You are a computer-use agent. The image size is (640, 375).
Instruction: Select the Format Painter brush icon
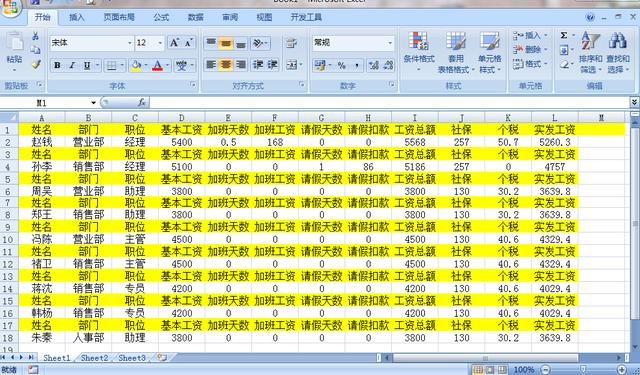click(36, 64)
